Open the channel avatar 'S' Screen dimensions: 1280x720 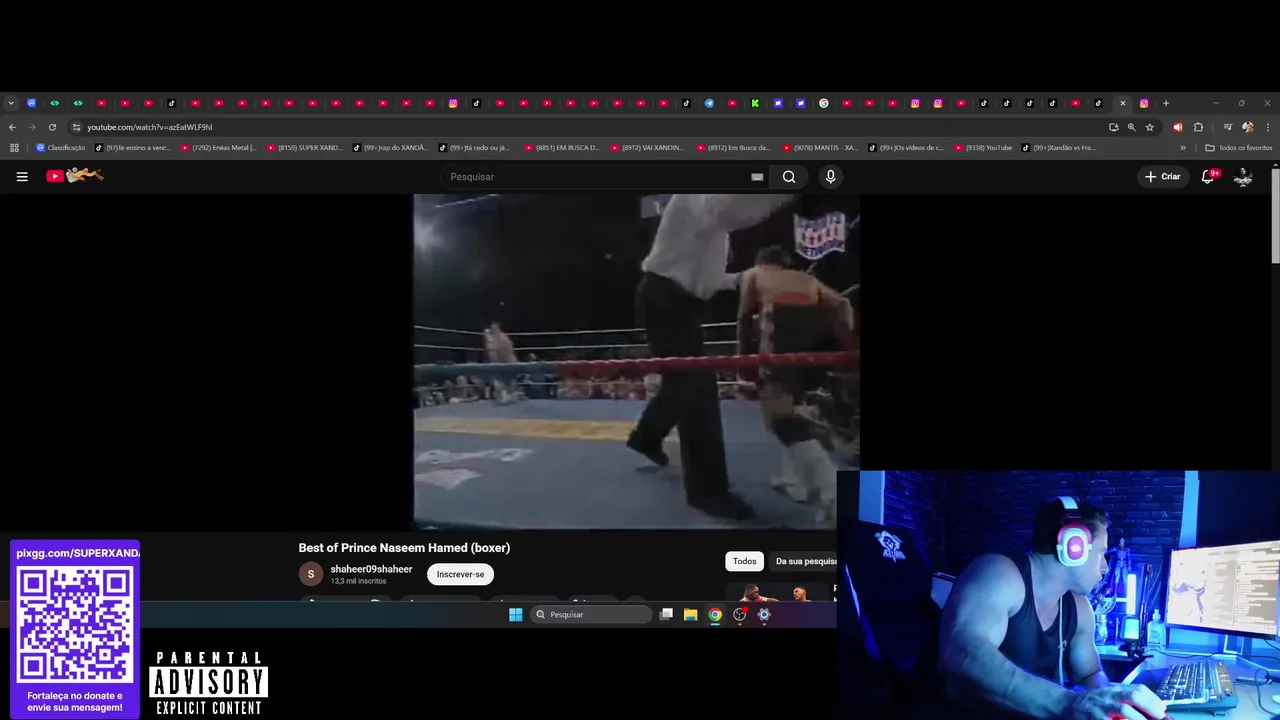click(x=311, y=574)
